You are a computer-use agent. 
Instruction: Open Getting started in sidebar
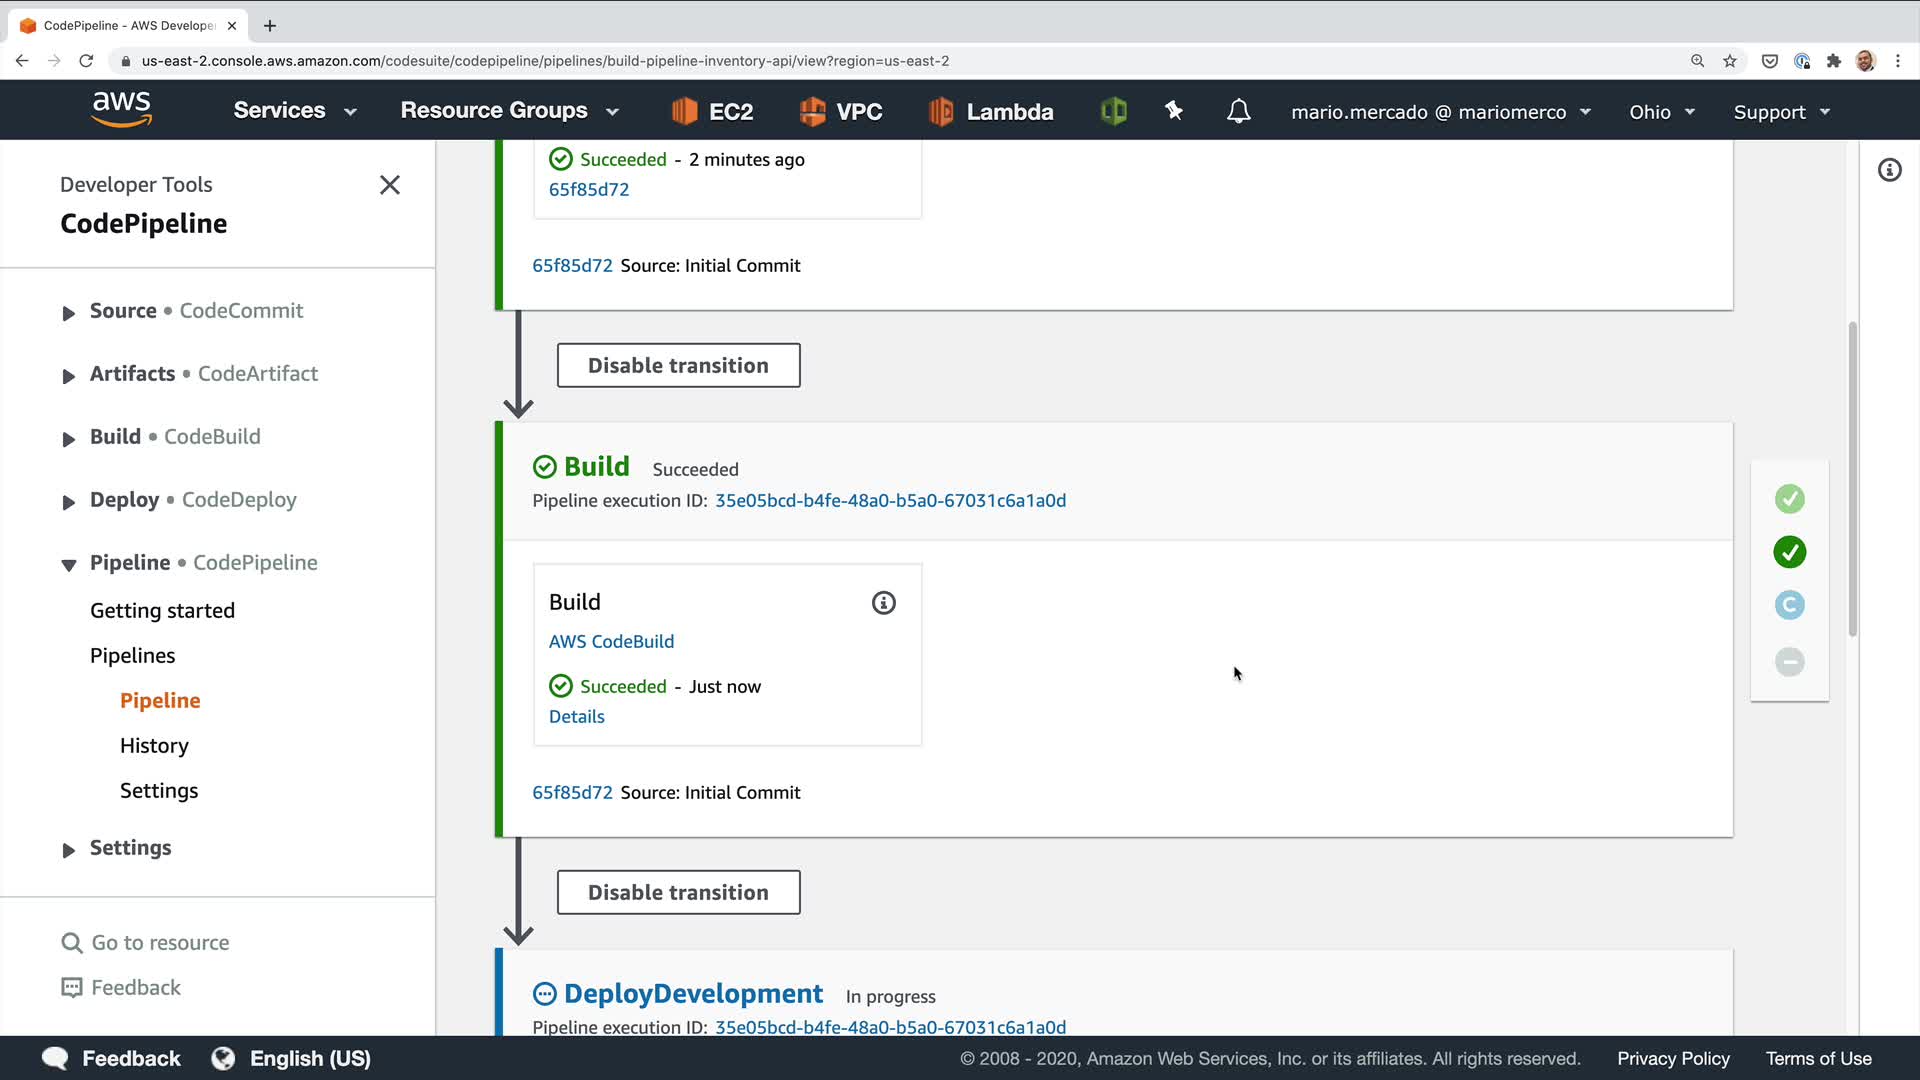click(x=162, y=610)
